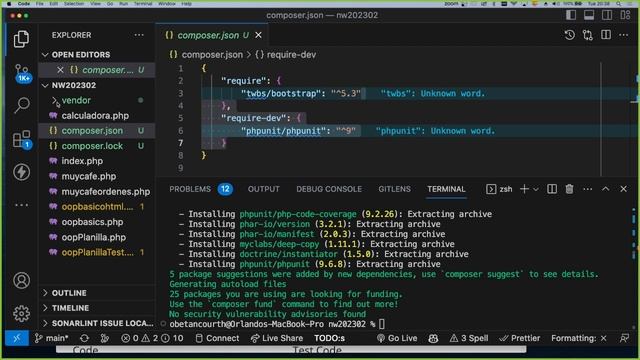Image resolution: width=640 pixels, height=360 pixels.
Task: Open the Manage gear icon
Action: (x=21, y=313)
